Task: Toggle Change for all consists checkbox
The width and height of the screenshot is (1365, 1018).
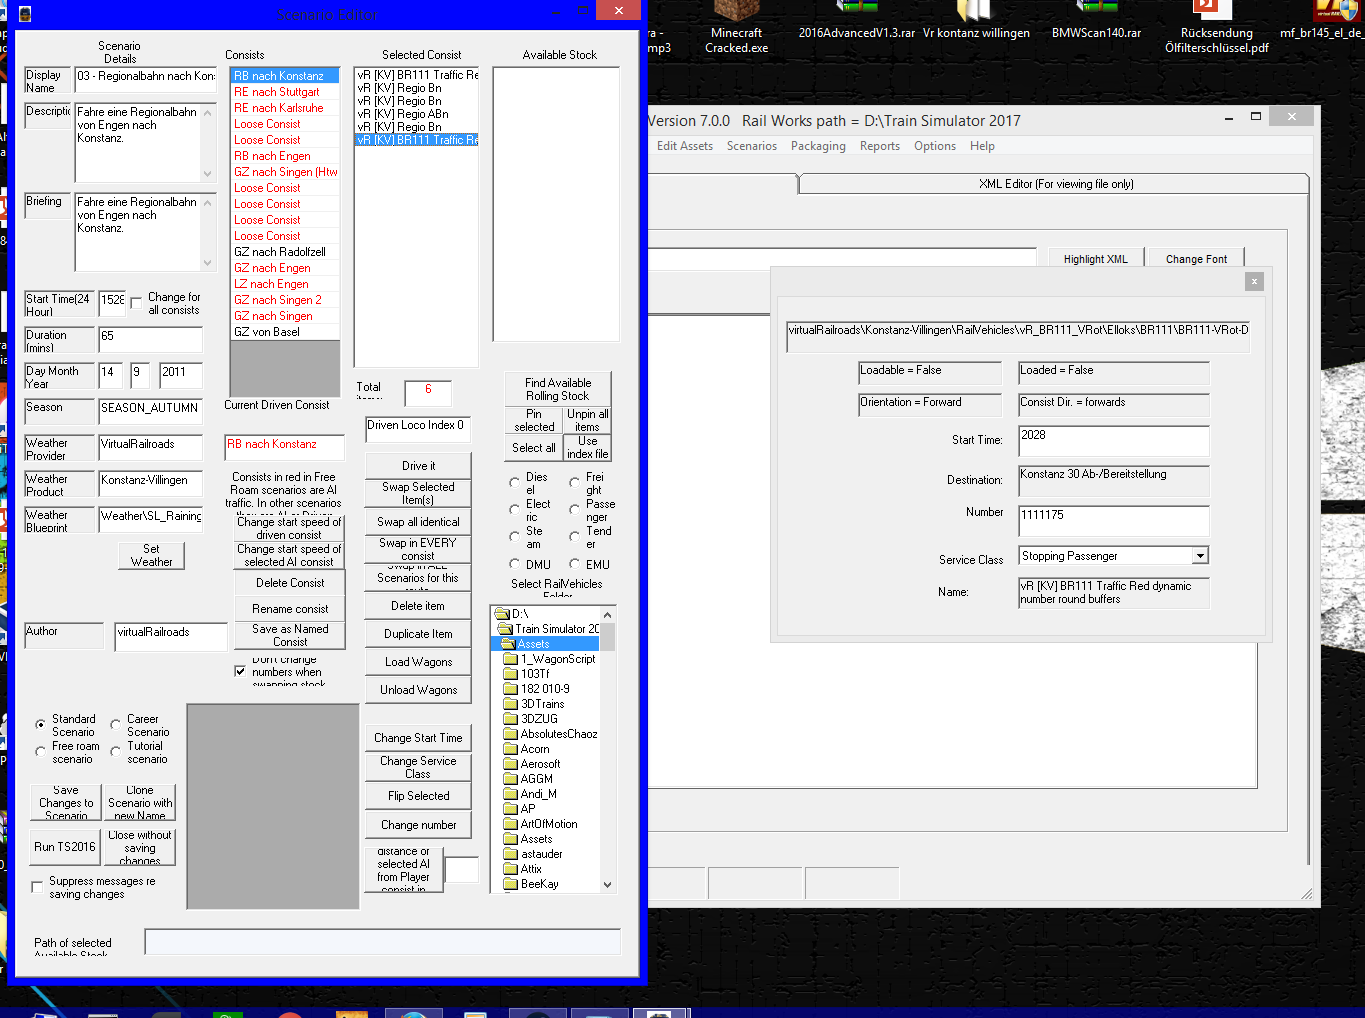Action: (x=136, y=303)
